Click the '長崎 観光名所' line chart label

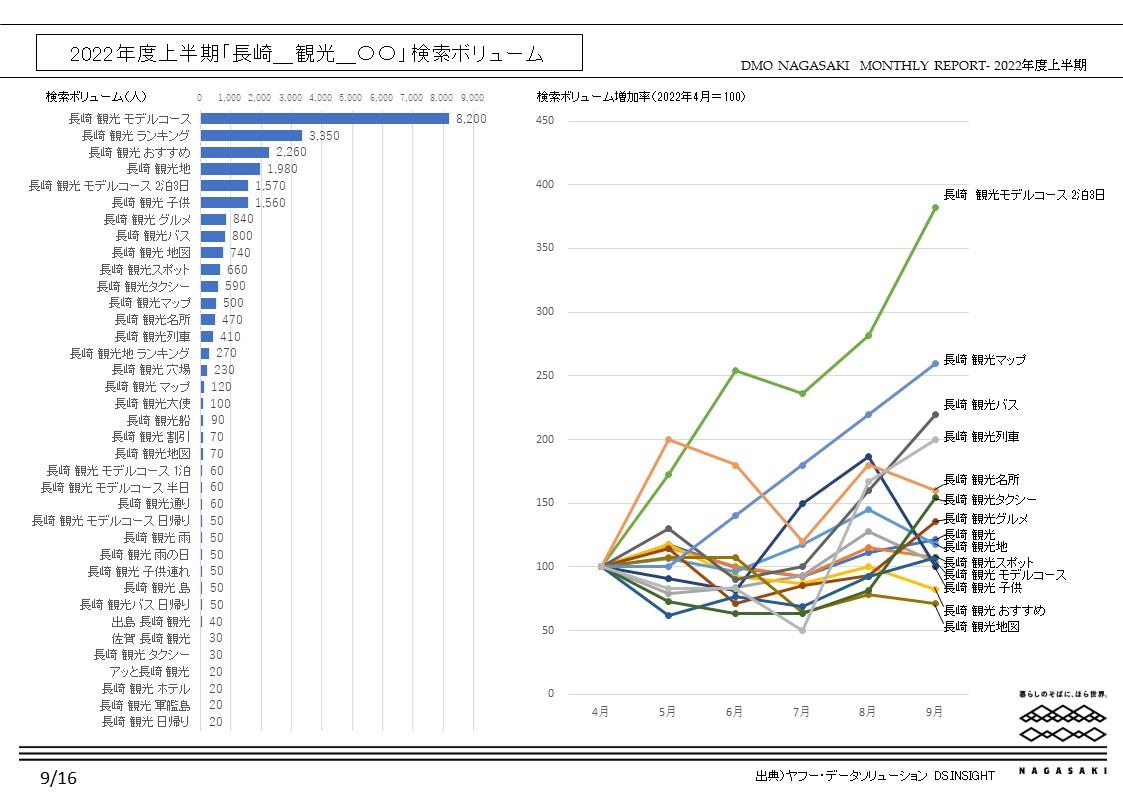tap(981, 479)
